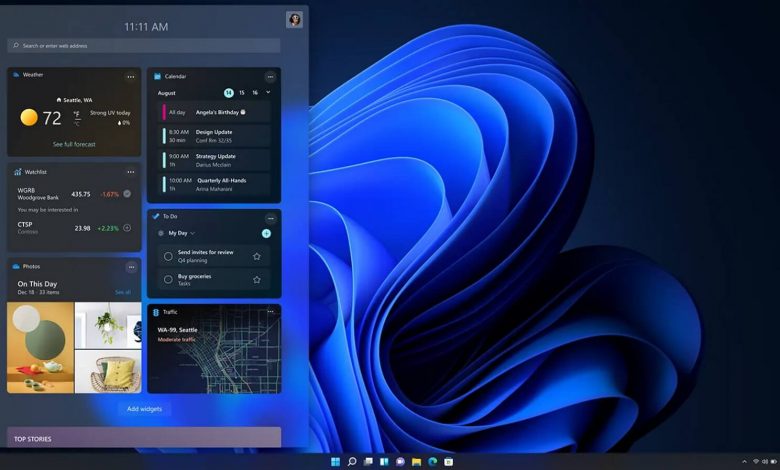The height and width of the screenshot is (470, 780).
Task: Click the Calendar widget icon
Action: [x=157, y=76]
